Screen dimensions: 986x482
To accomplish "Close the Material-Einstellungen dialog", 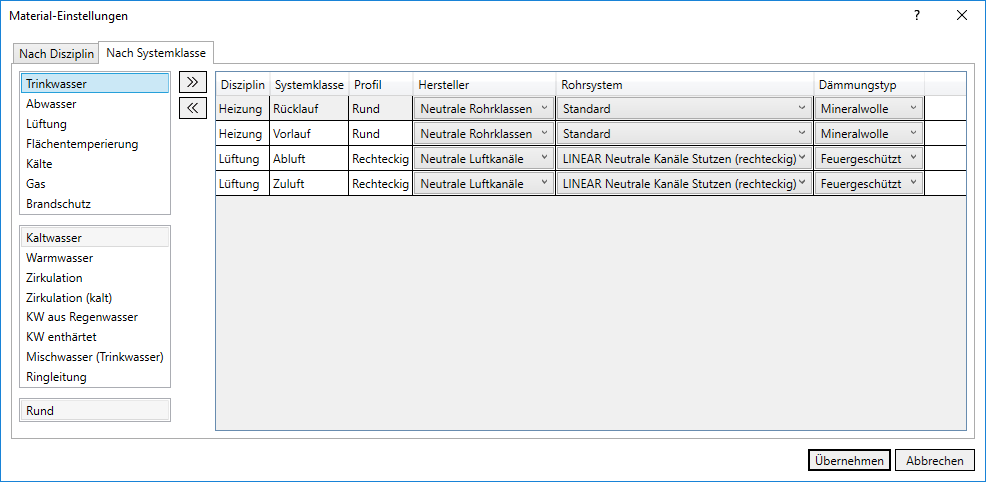I will point(961,16).
